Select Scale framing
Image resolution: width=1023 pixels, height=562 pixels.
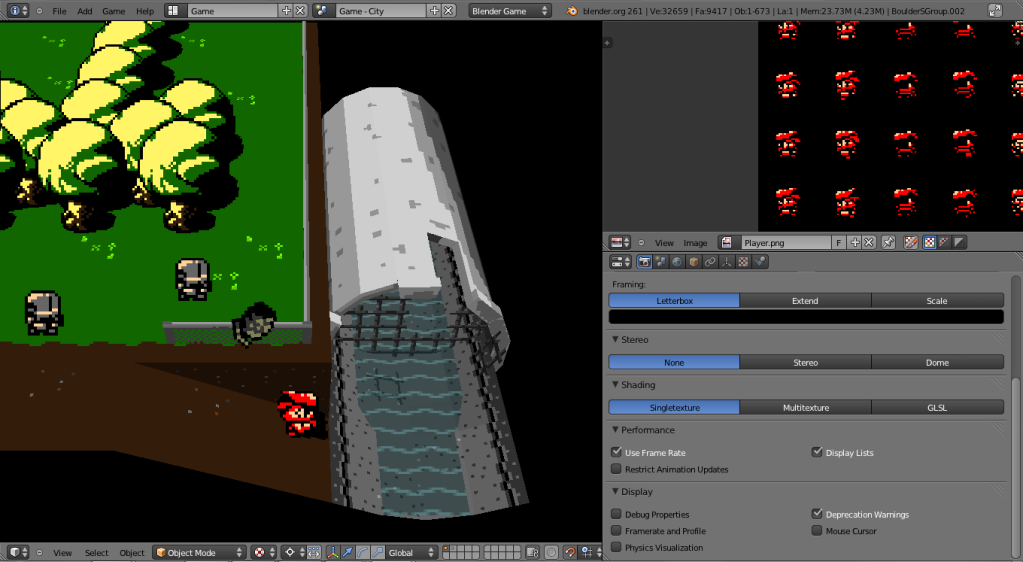tap(937, 301)
